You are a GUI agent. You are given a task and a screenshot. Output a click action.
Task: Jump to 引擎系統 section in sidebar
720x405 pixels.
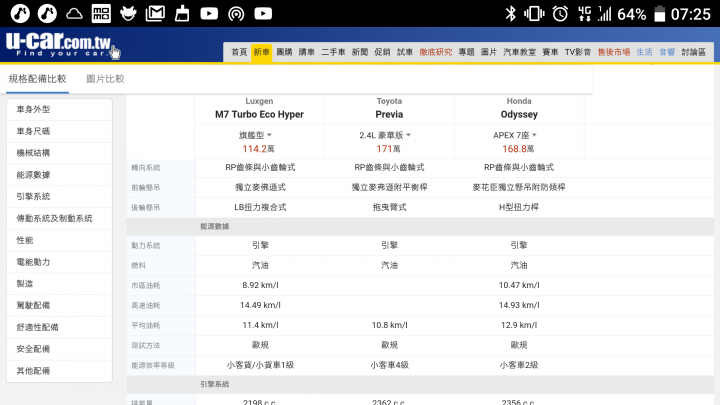coord(59,197)
